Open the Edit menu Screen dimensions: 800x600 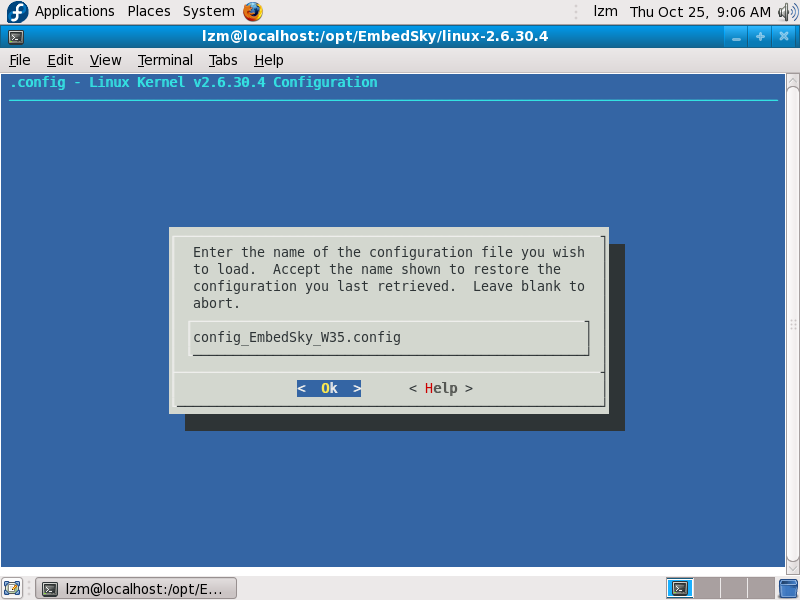(x=60, y=60)
